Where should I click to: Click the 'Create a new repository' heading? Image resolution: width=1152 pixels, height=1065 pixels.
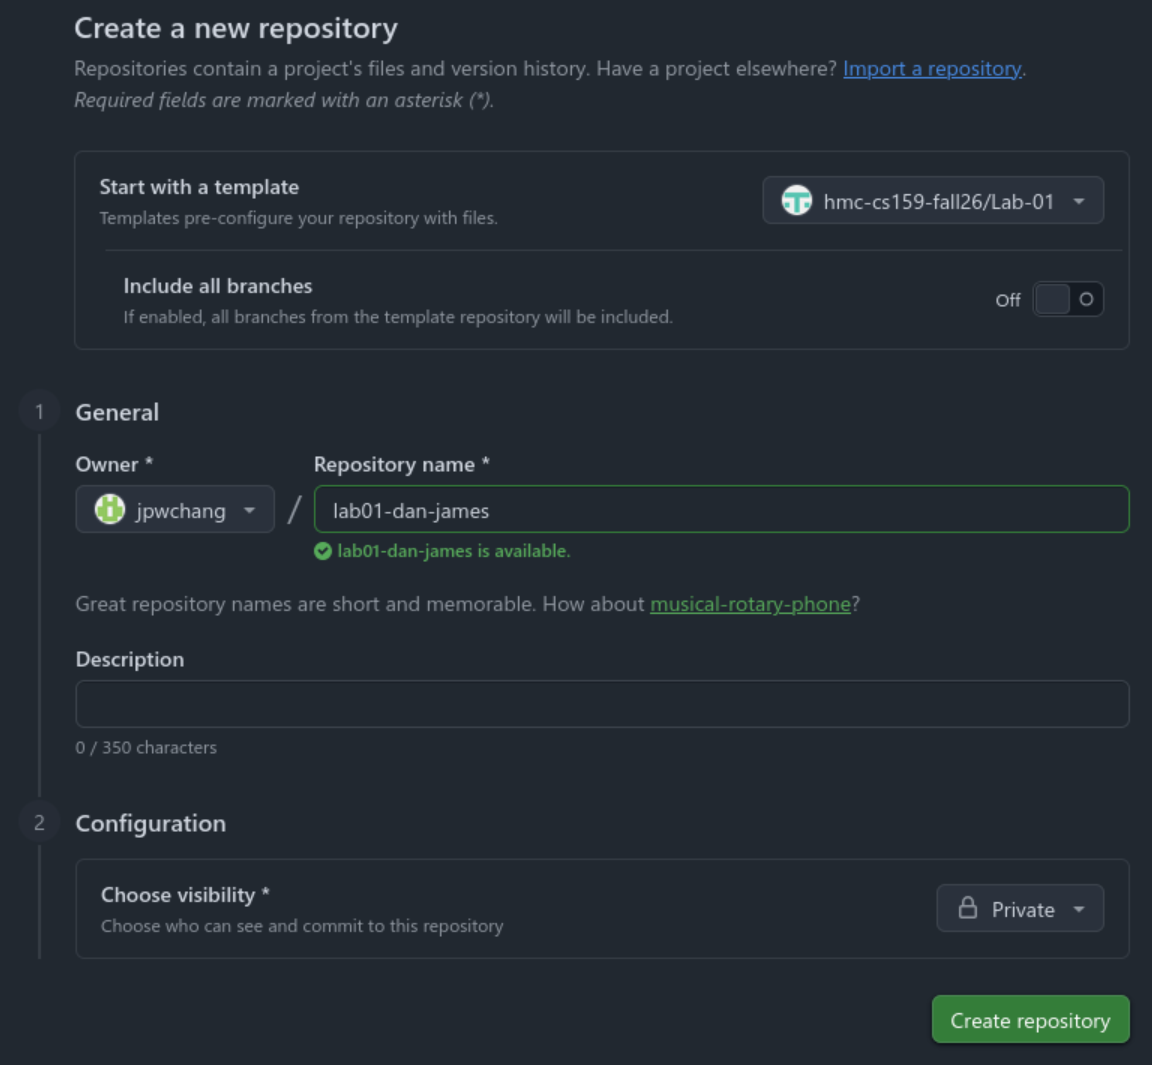click(x=236, y=29)
